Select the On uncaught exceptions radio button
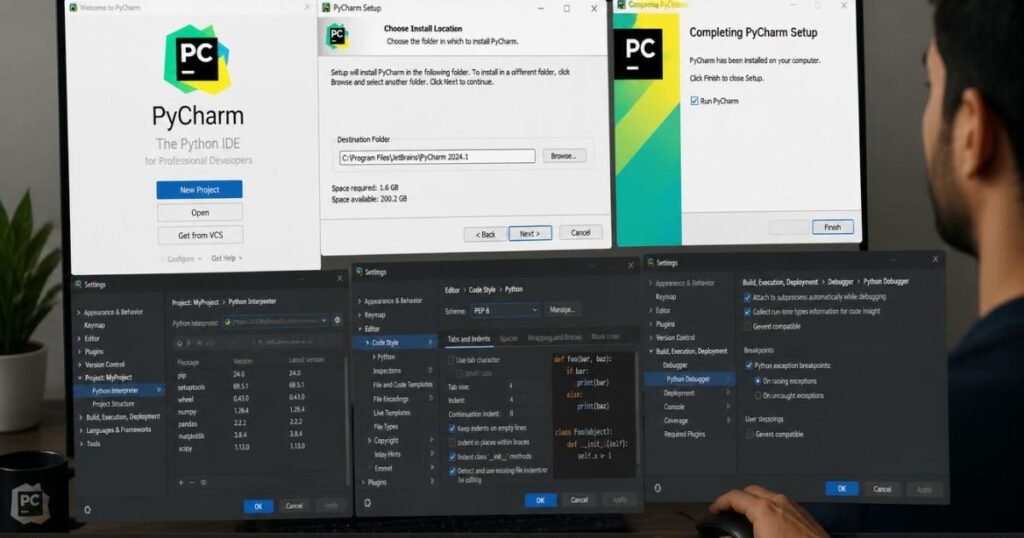Viewport: 1024px width, 538px height. pyautogui.click(x=758, y=396)
